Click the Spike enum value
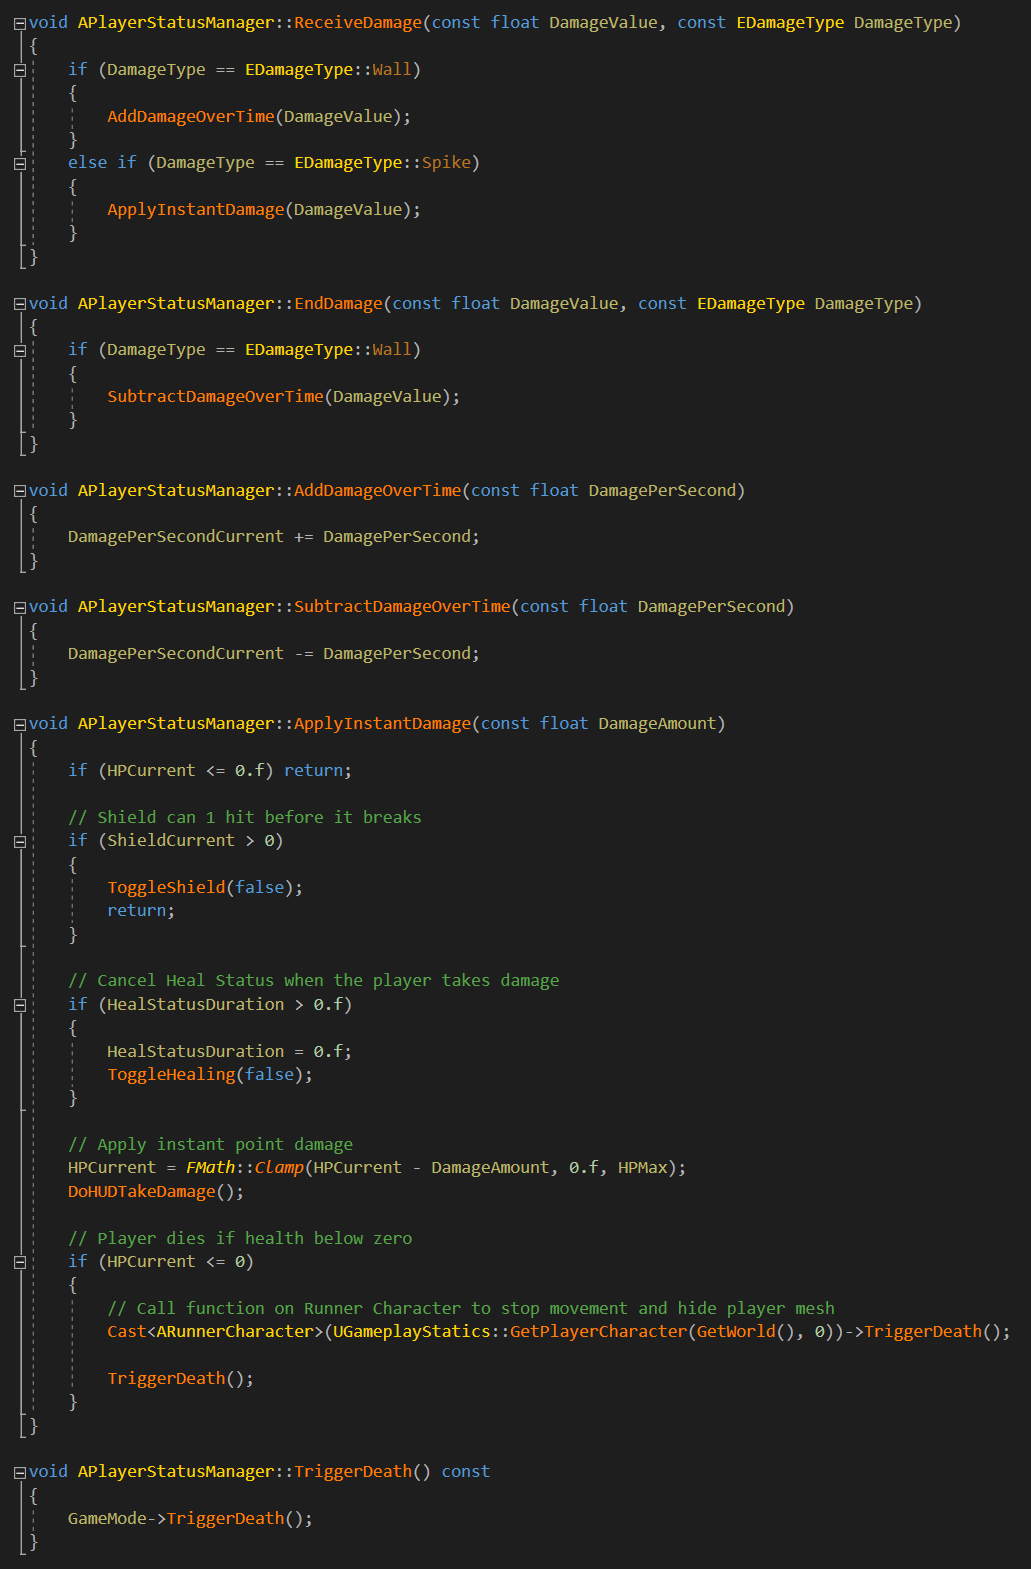 [446, 163]
